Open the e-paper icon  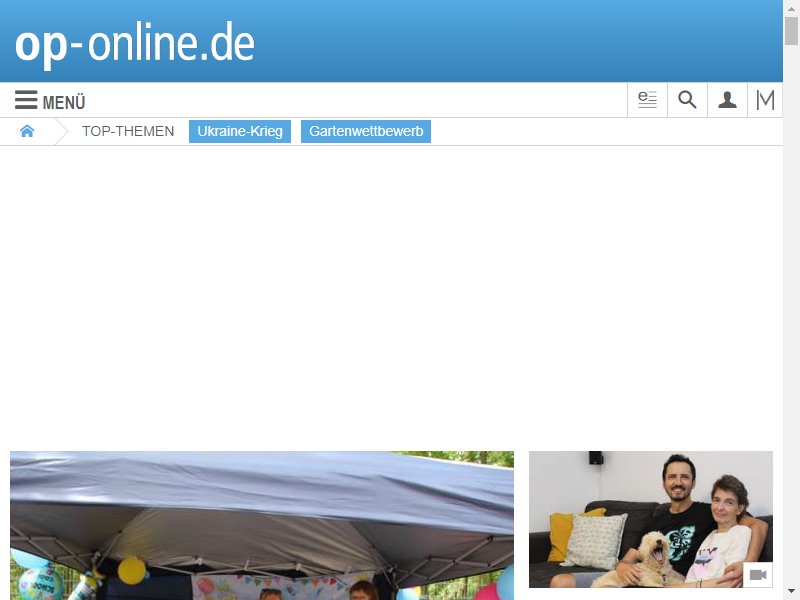[647, 100]
